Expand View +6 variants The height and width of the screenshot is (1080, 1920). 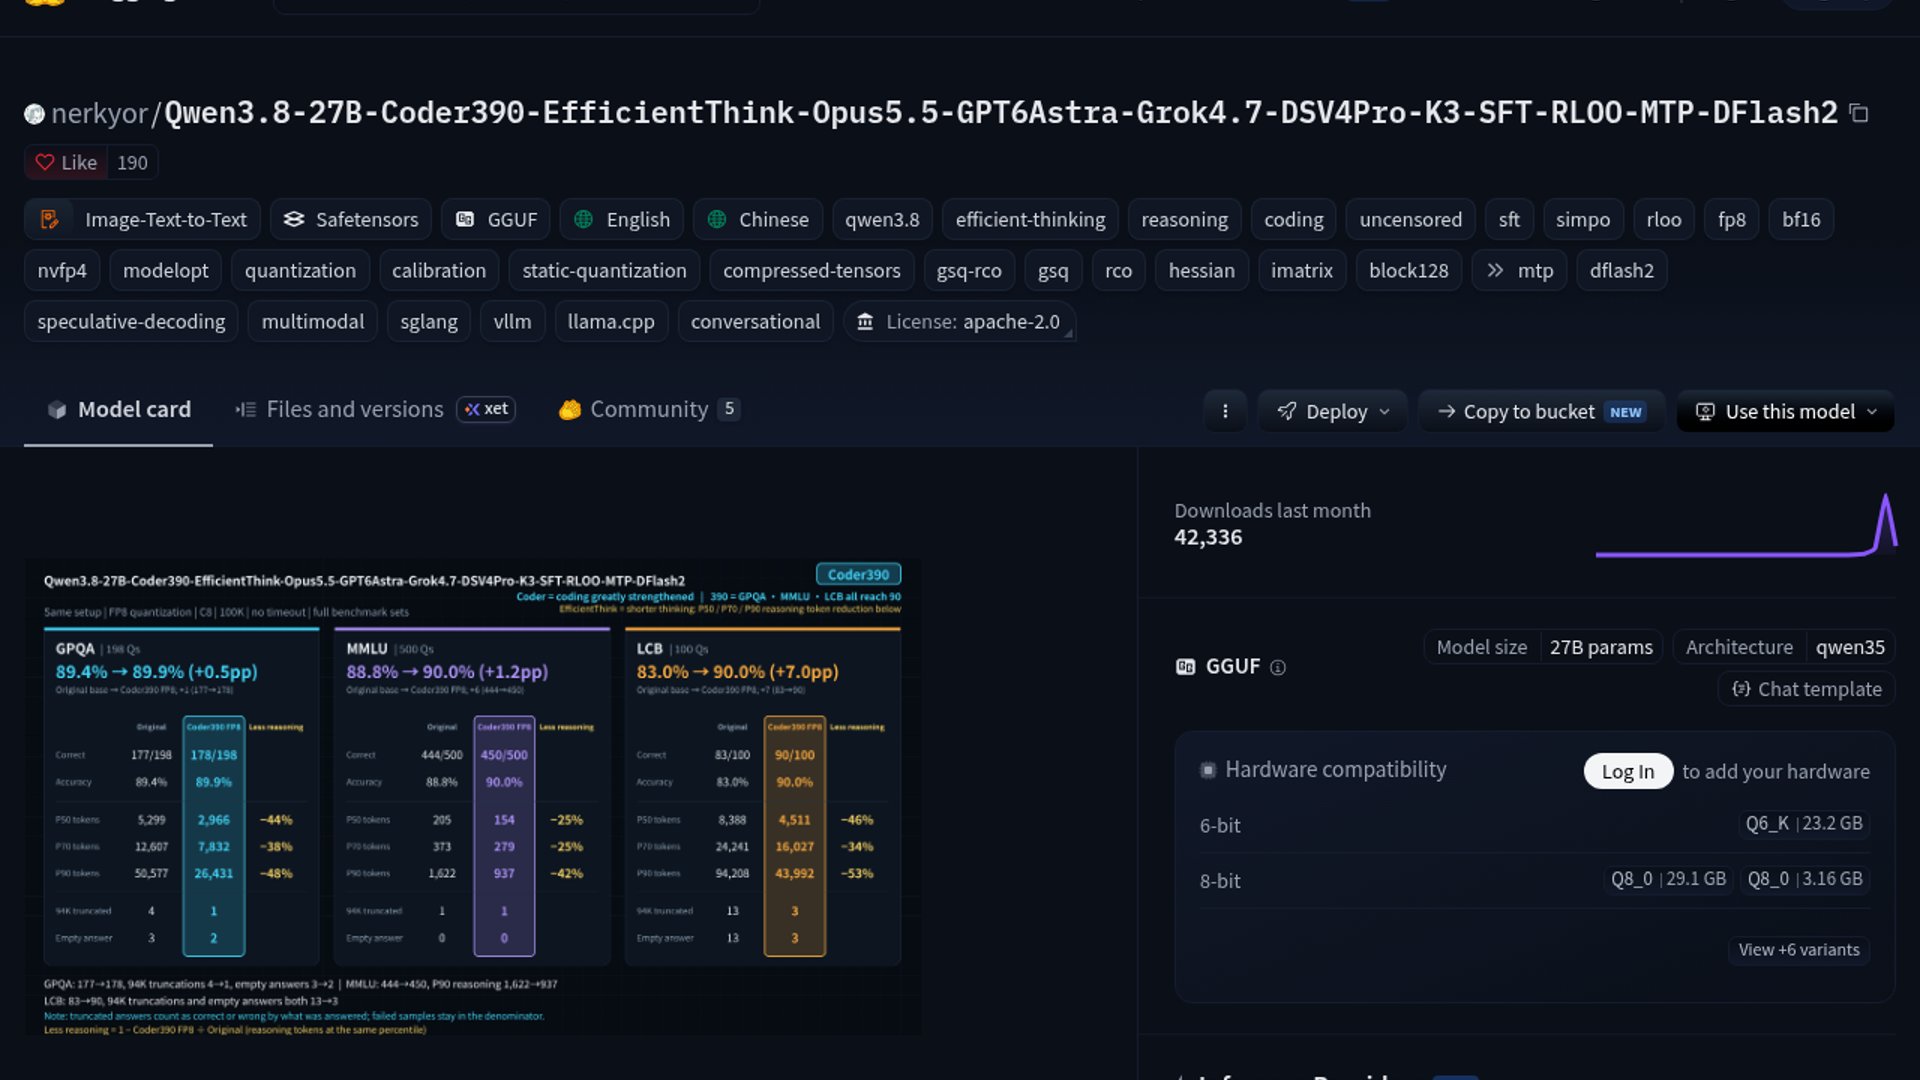[x=1799, y=950]
